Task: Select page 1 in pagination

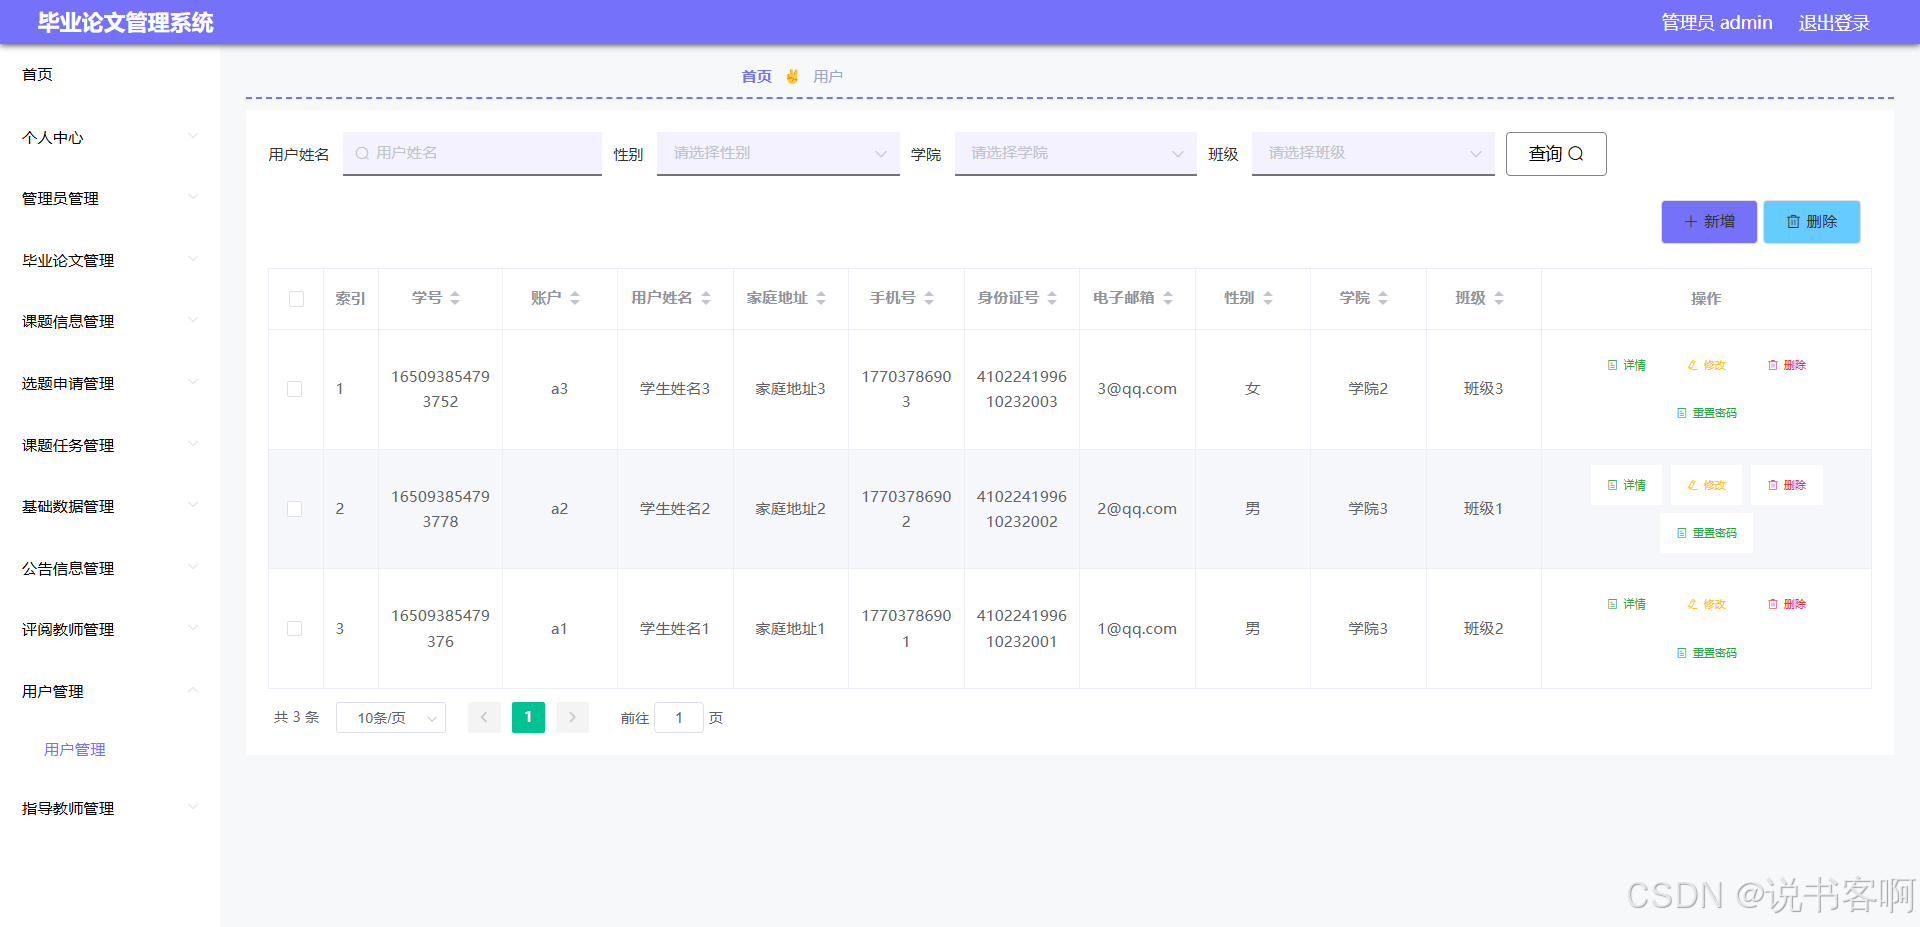Action: click(528, 717)
